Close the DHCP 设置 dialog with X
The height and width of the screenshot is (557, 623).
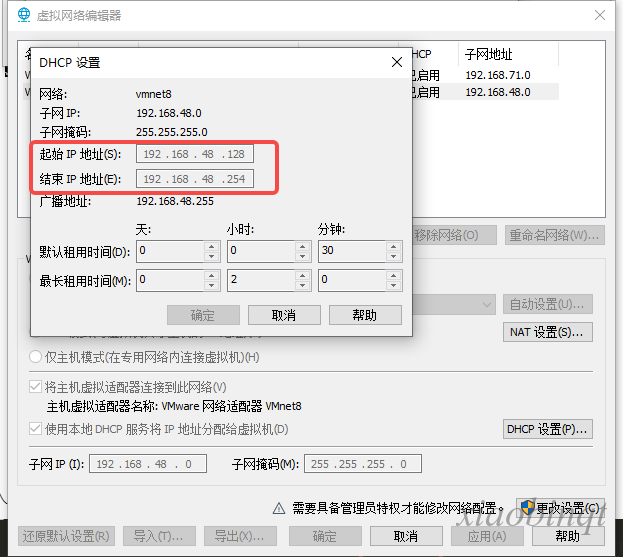[397, 62]
